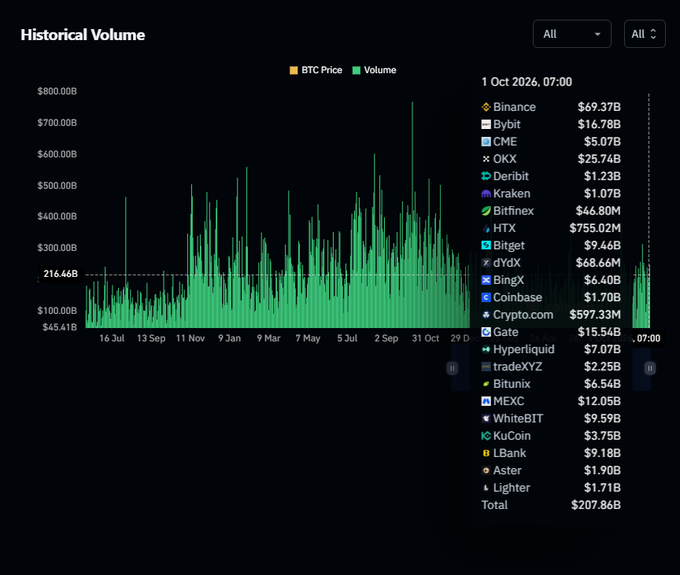Click the Total value $207.86B
680x575 pixels.
click(x=596, y=505)
